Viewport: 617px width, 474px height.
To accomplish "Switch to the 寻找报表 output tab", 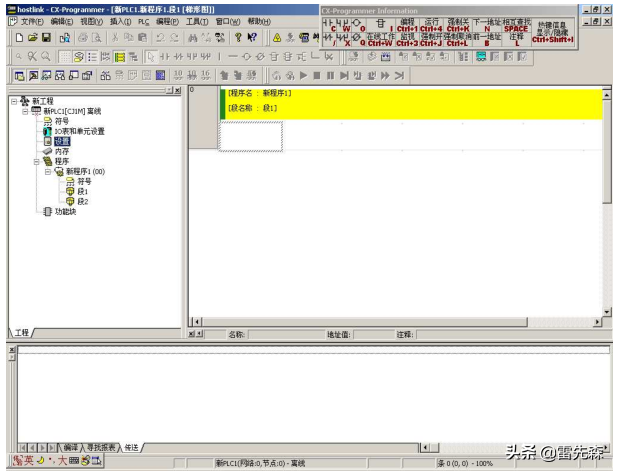I will [x=101, y=447].
